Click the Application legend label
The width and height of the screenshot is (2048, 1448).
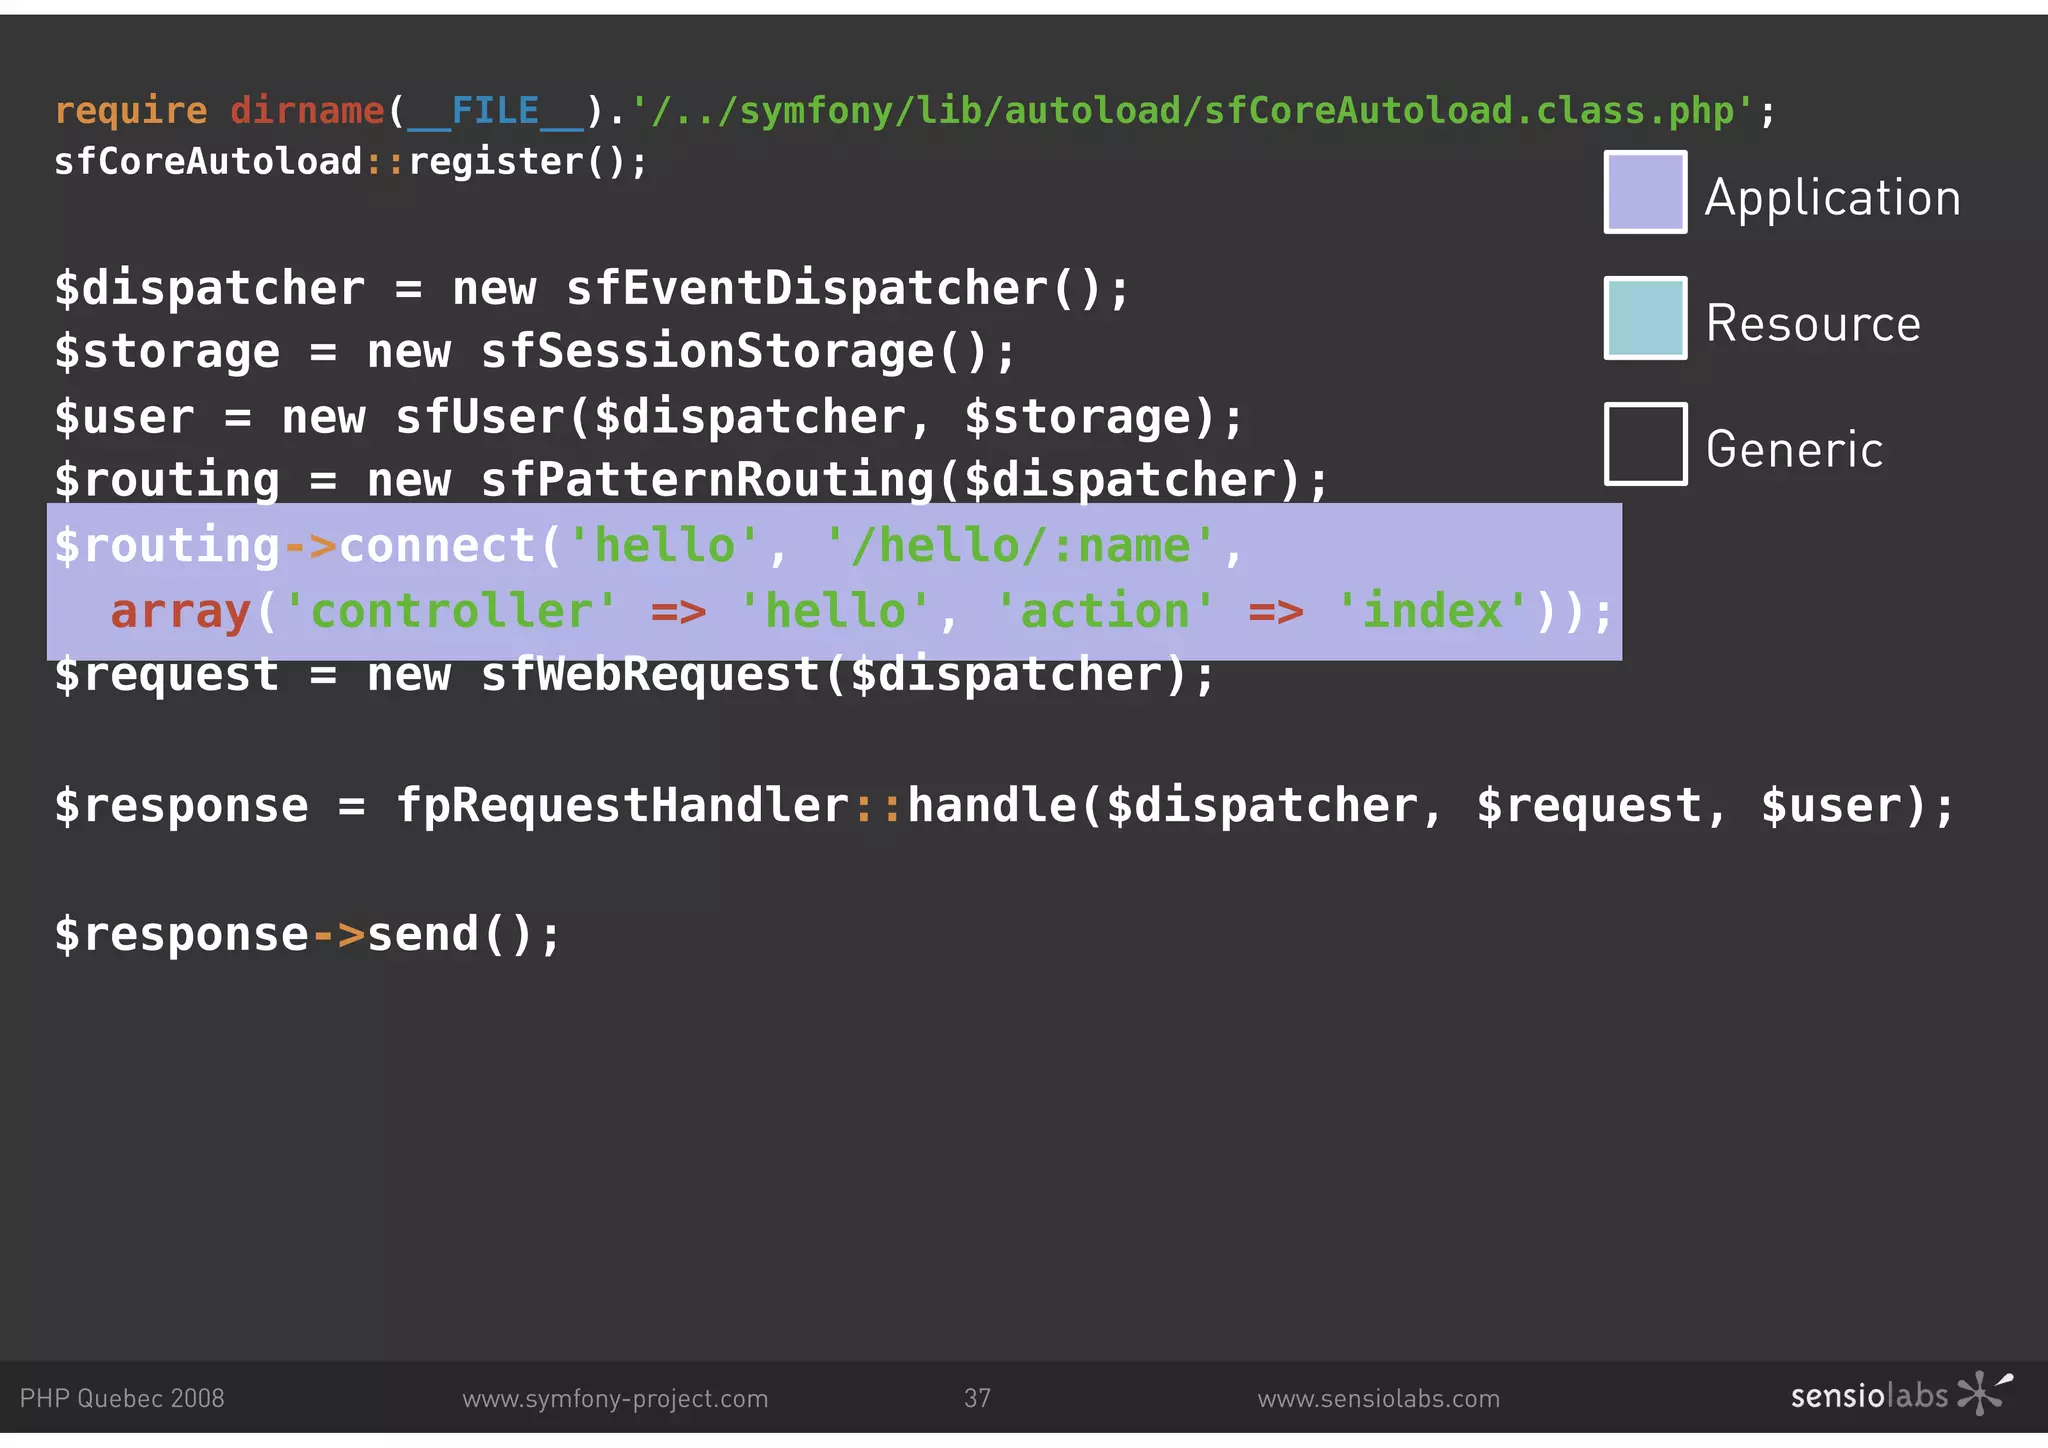(1832, 198)
